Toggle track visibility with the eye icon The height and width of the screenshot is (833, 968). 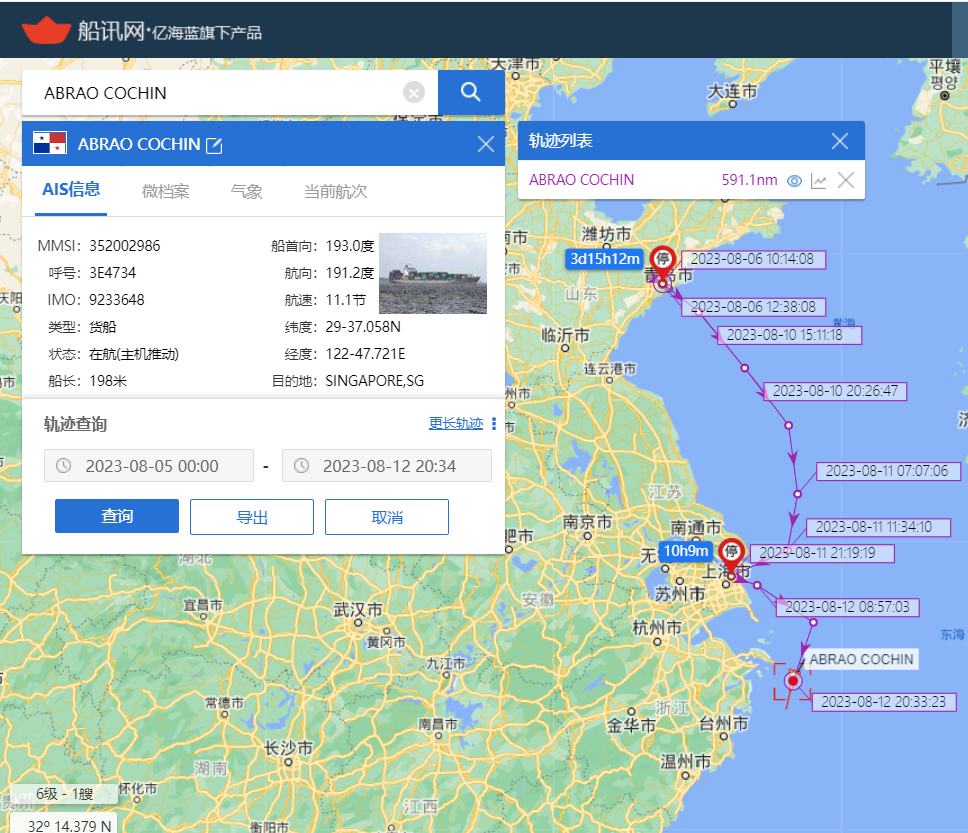[795, 181]
